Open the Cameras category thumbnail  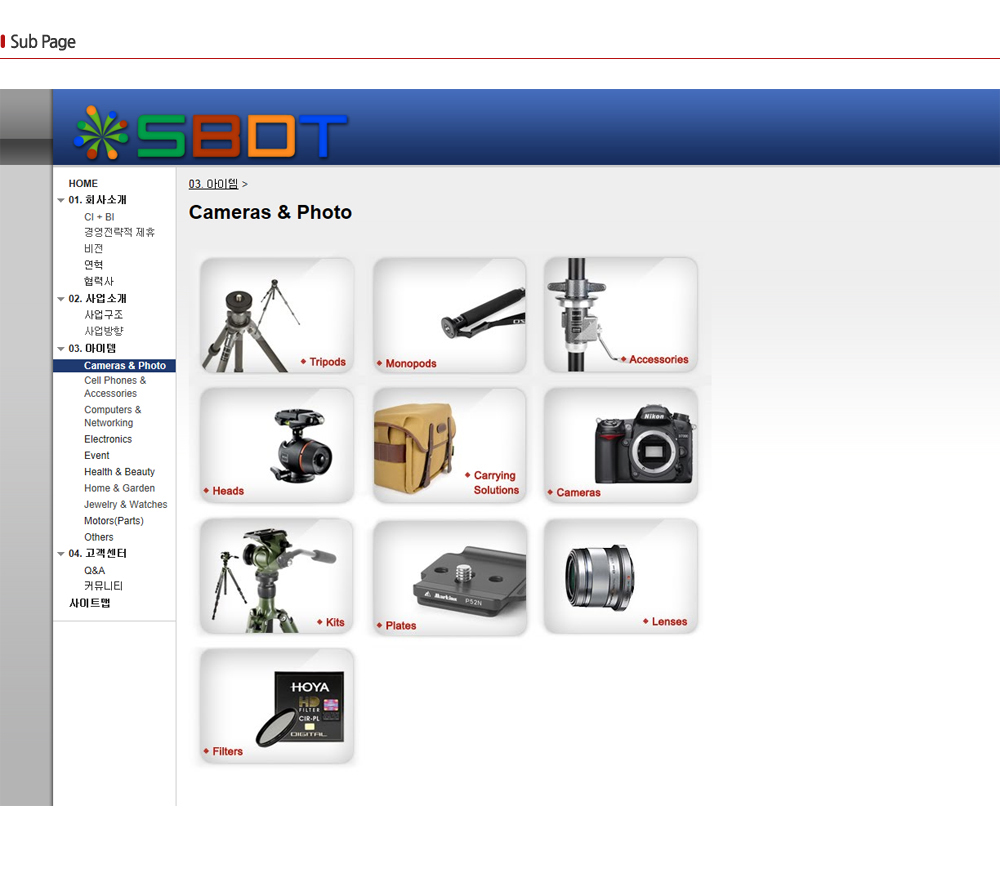point(621,445)
